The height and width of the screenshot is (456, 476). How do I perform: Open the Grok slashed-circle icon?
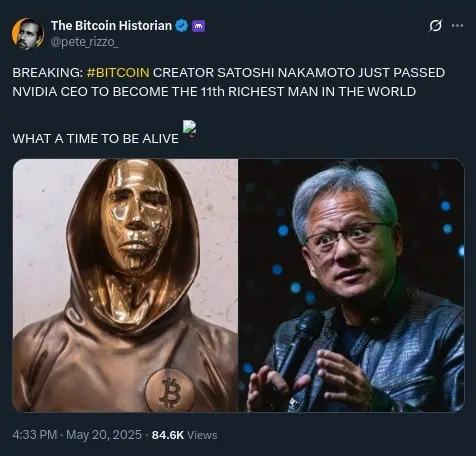pyautogui.click(x=436, y=26)
